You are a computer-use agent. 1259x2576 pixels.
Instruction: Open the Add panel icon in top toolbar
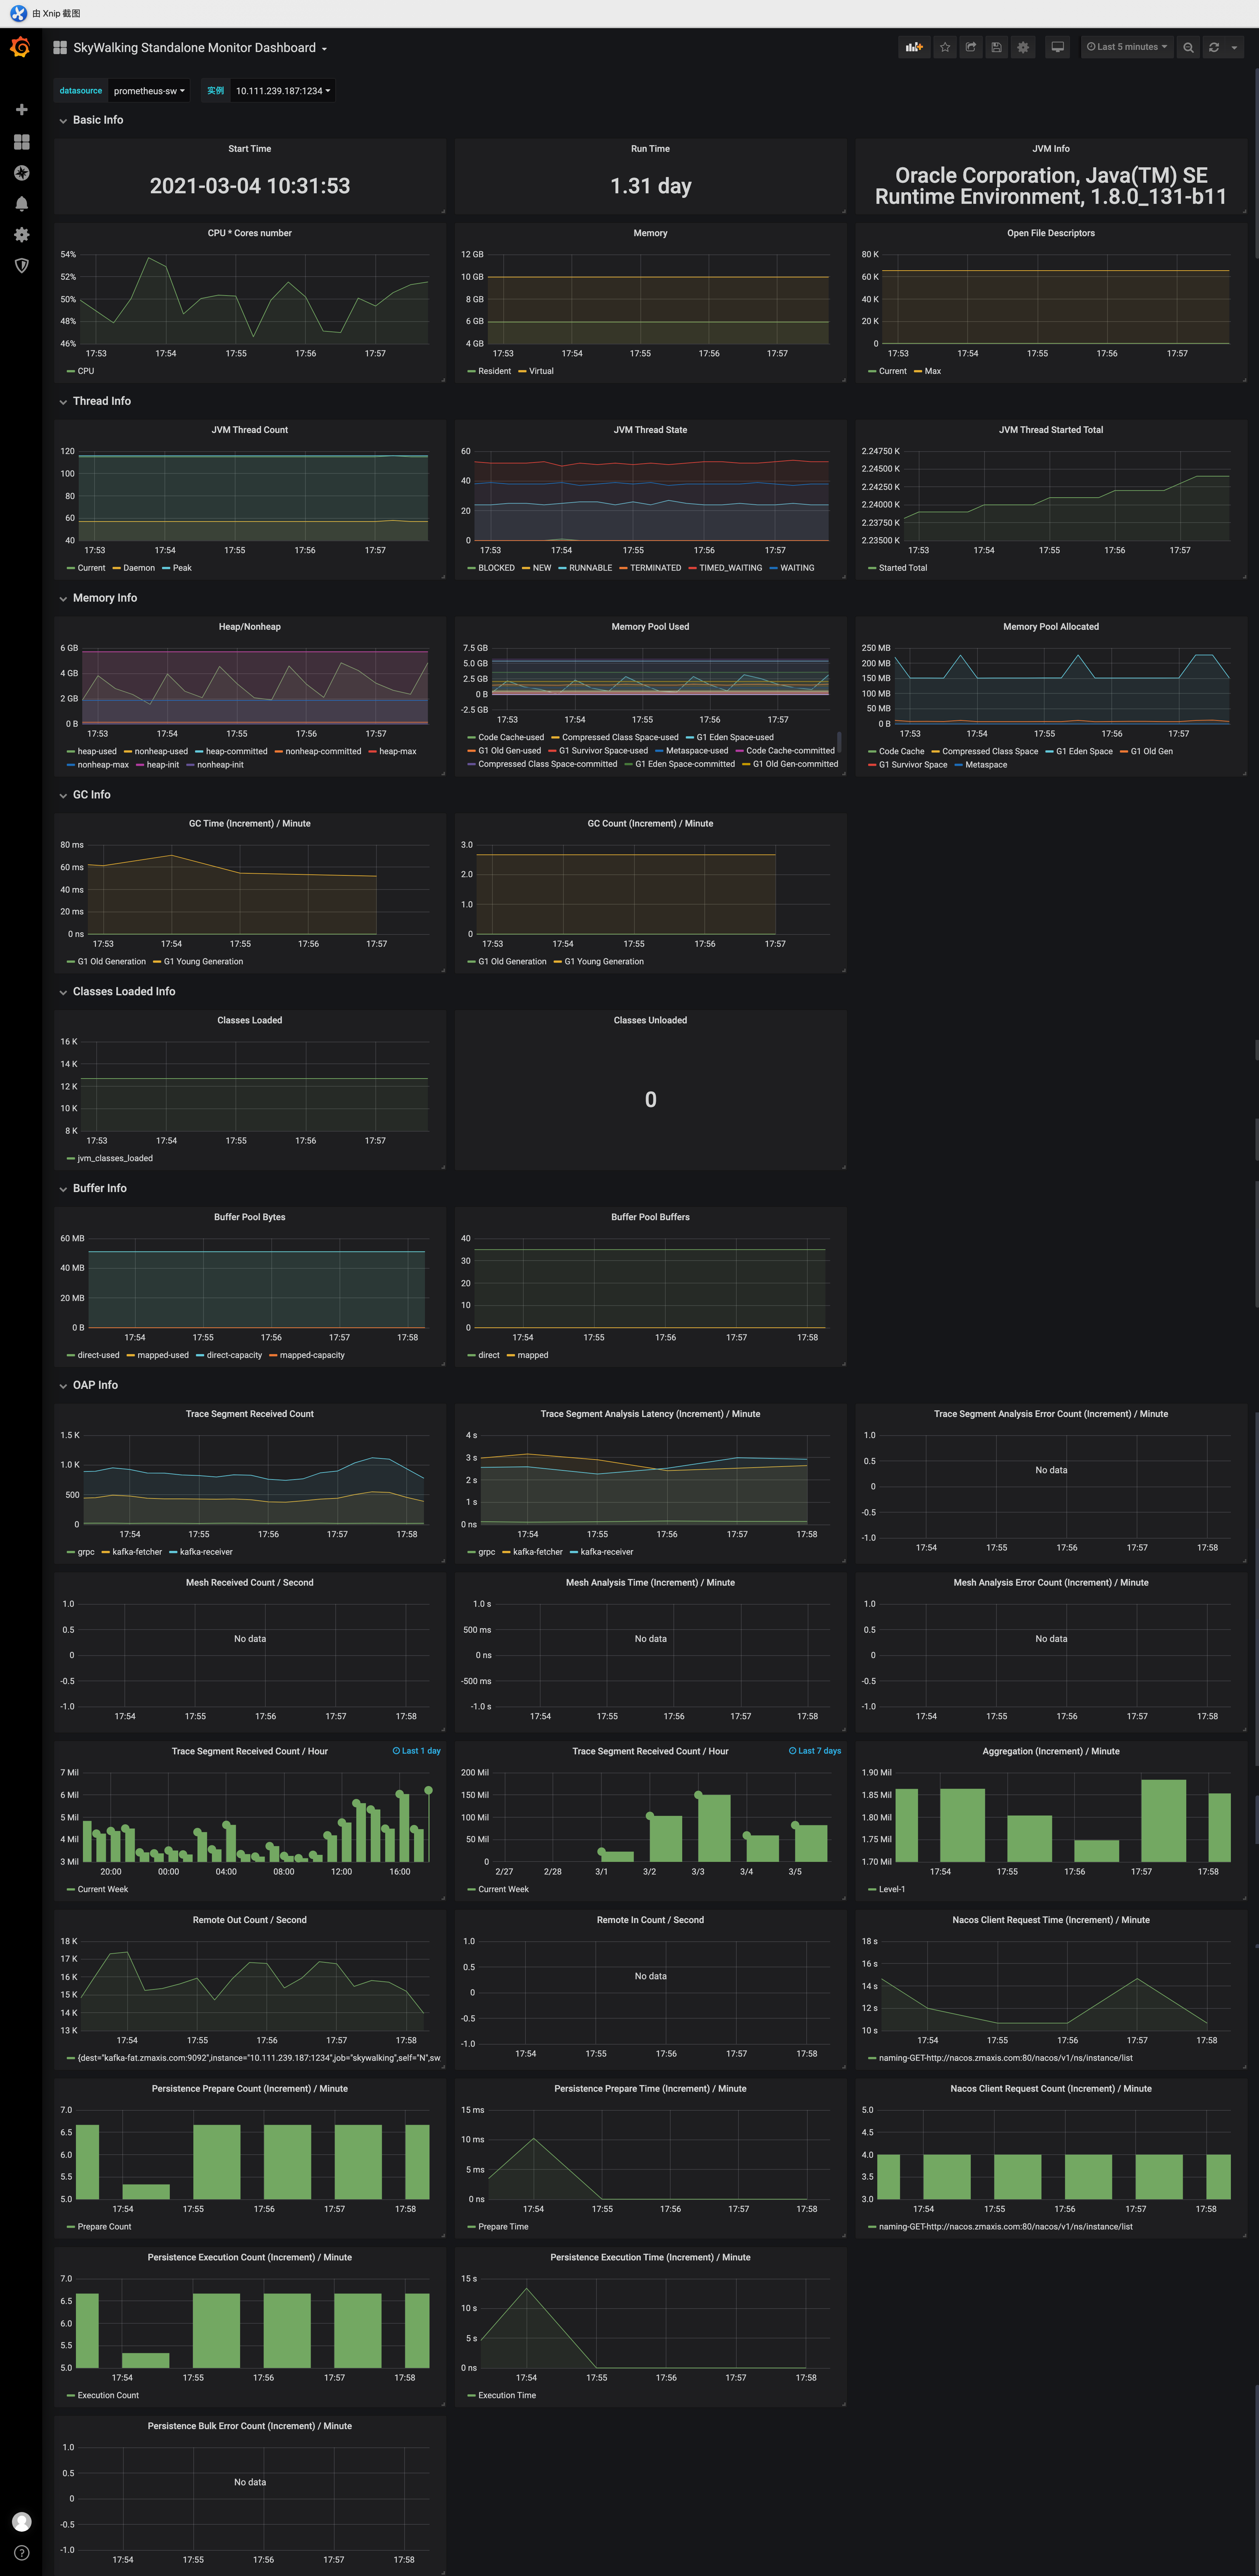coord(913,47)
